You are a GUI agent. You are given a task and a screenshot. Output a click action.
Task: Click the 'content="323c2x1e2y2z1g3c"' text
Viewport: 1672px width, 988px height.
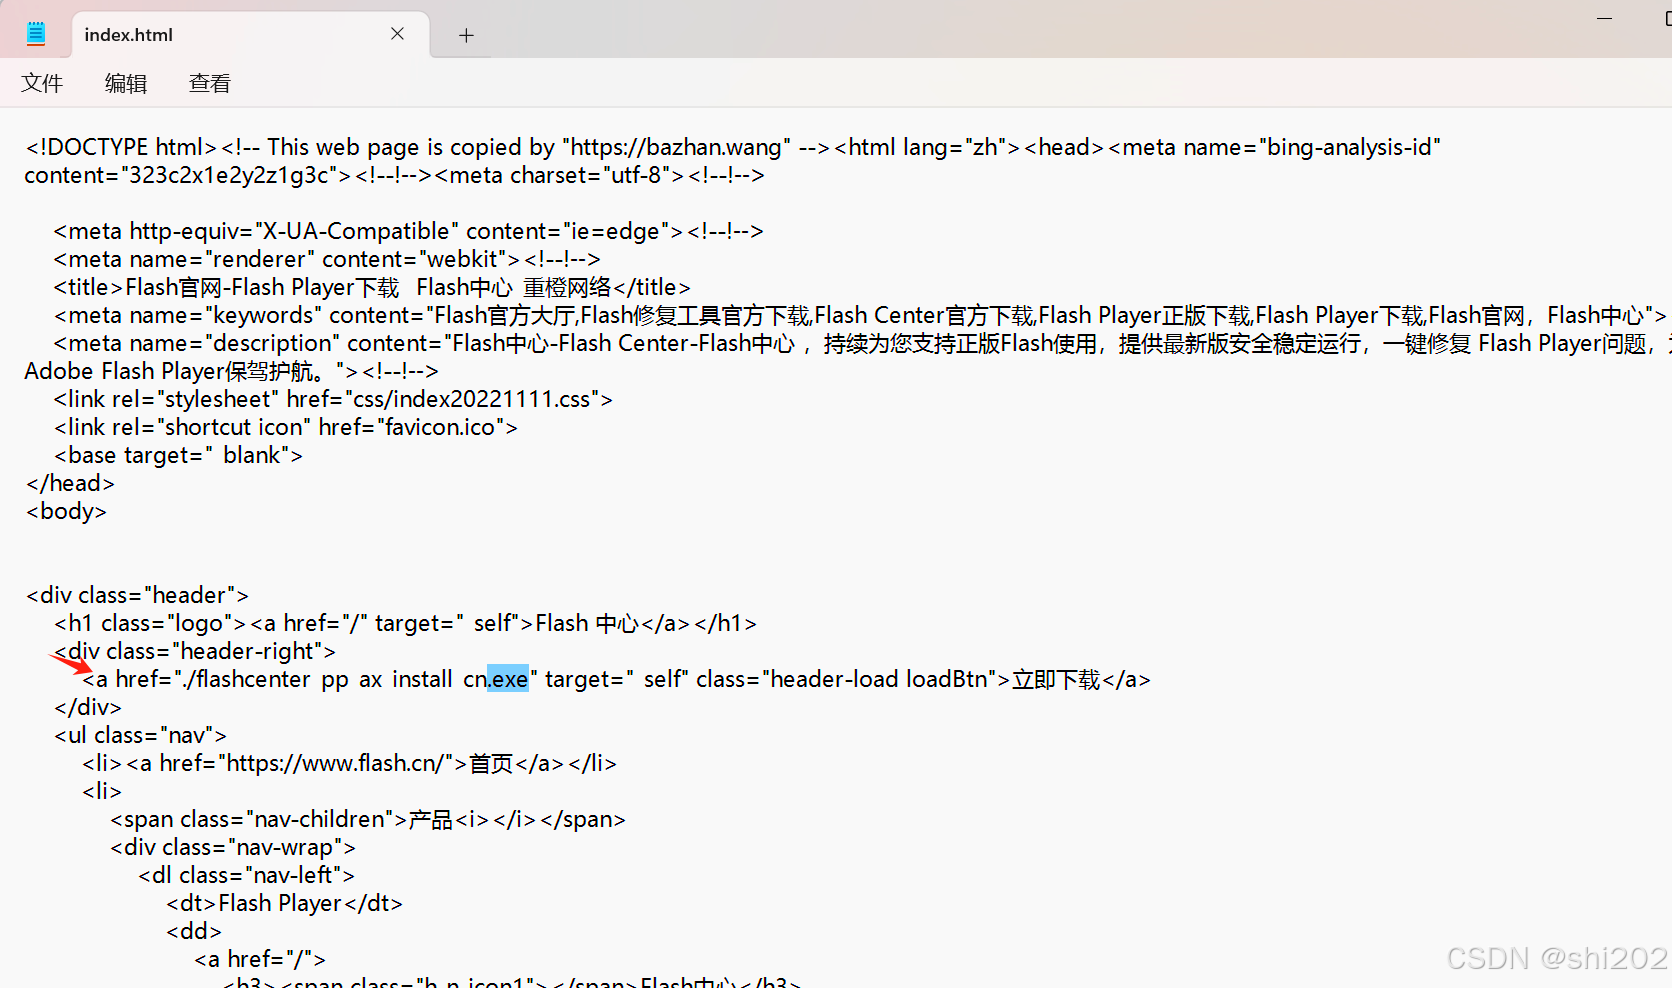click(188, 175)
